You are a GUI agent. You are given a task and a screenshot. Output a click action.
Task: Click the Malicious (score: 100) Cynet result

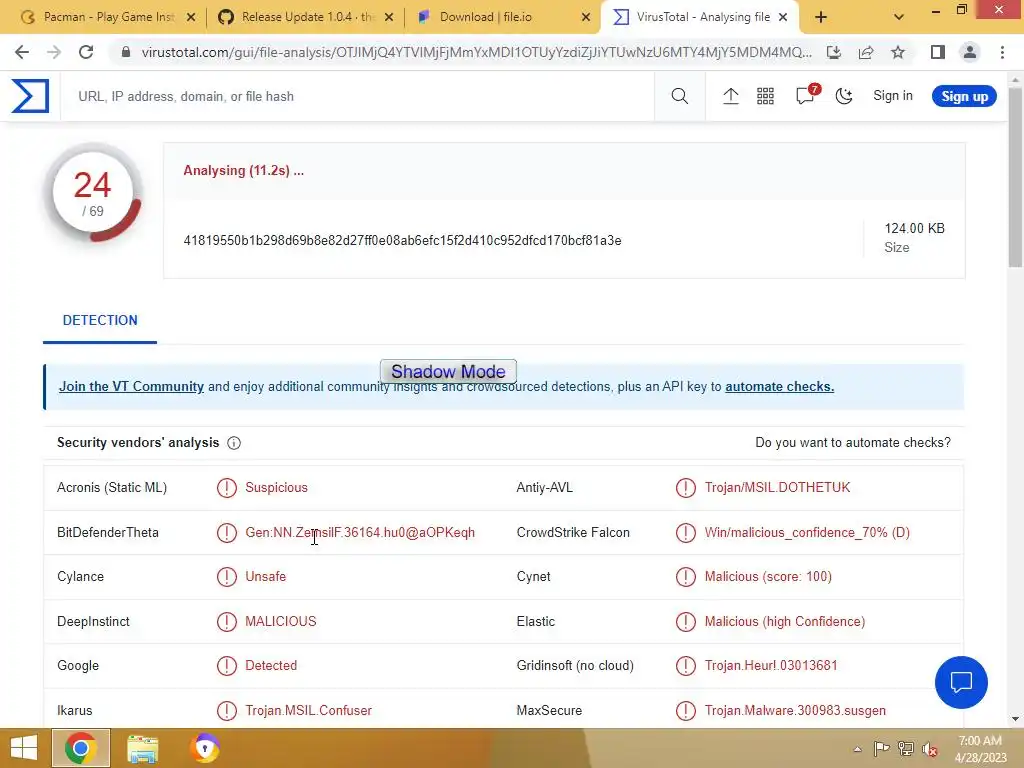768,577
